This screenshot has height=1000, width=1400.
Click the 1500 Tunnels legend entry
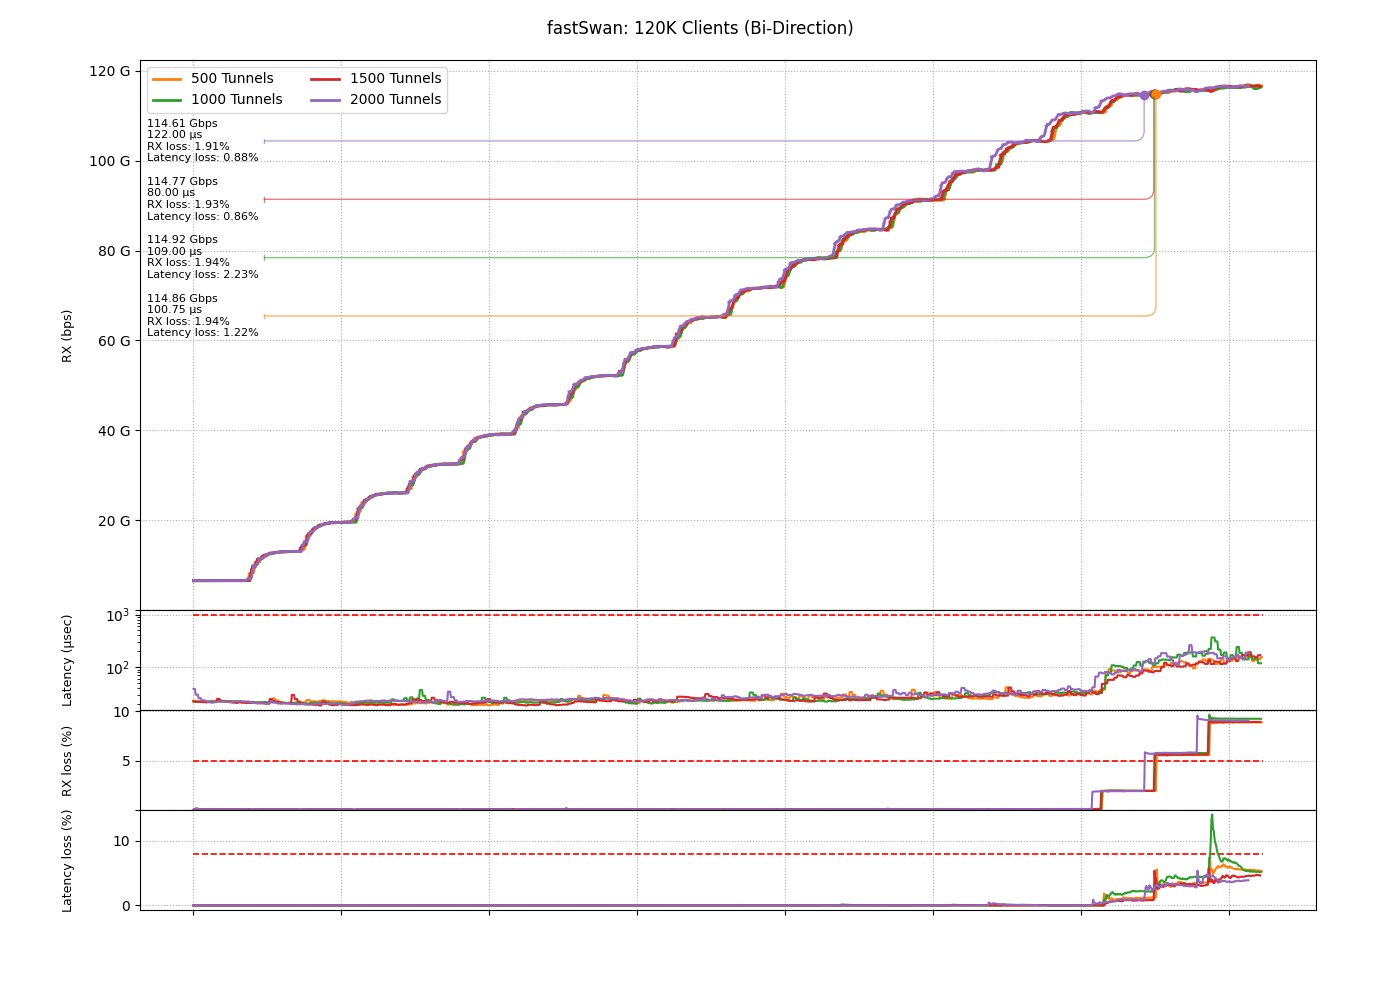(x=376, y=78)
